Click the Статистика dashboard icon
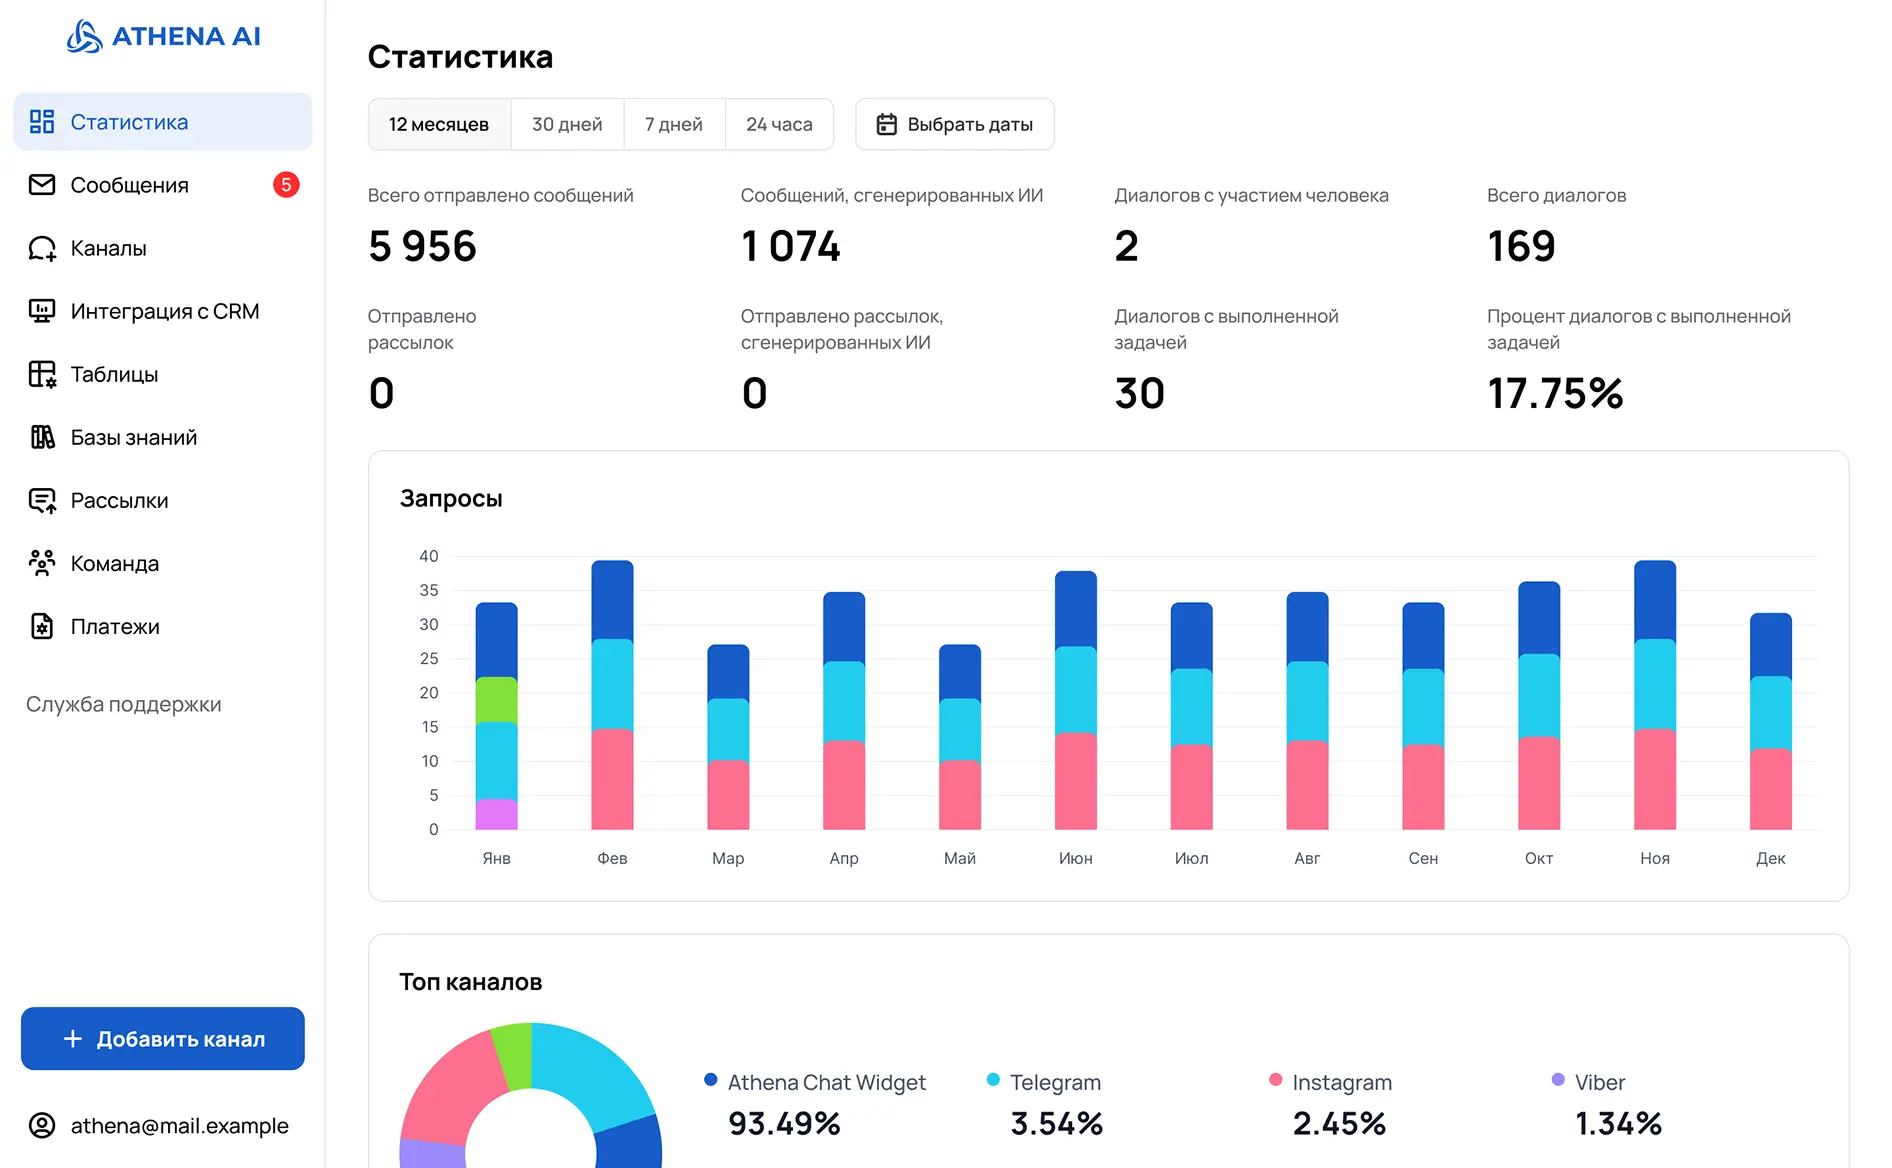Screen dimensions: 1892x1168 click(42, 122)
